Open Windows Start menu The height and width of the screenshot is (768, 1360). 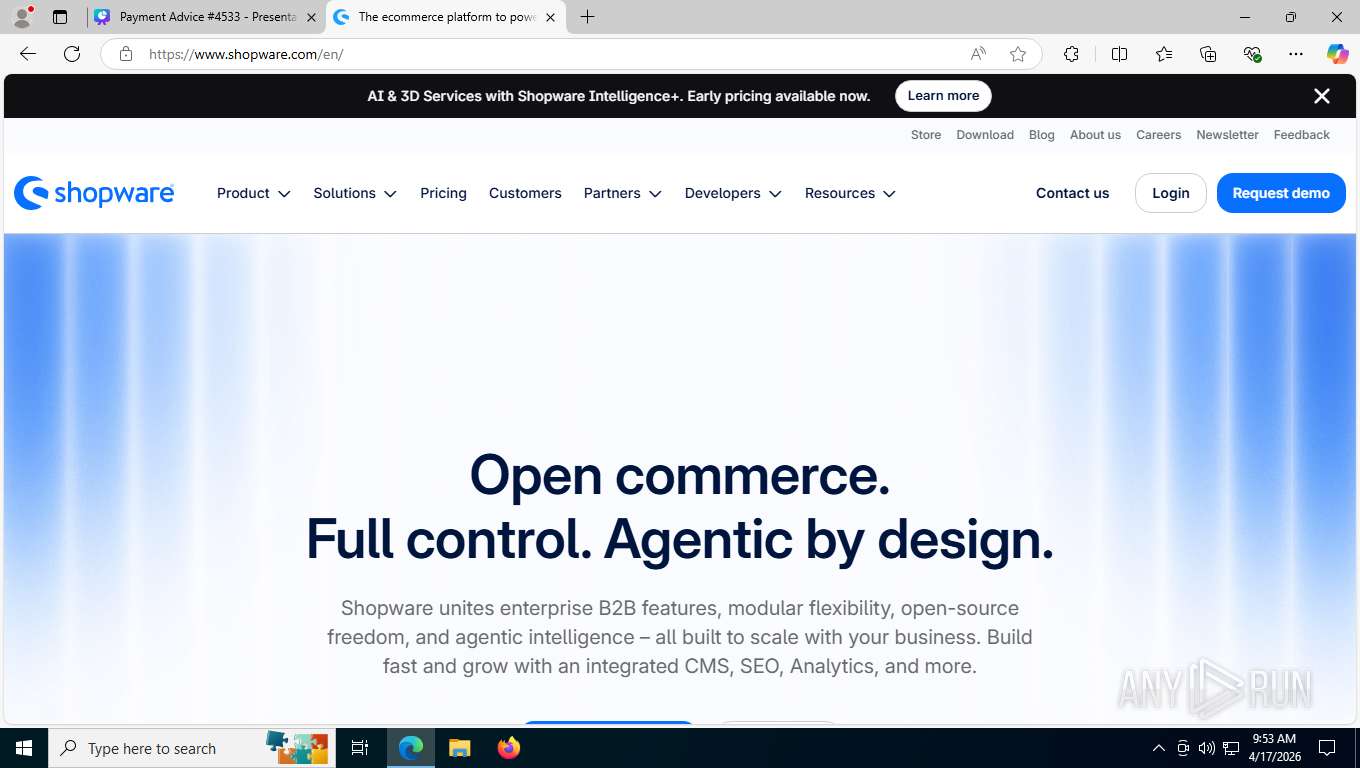[24, 748]
